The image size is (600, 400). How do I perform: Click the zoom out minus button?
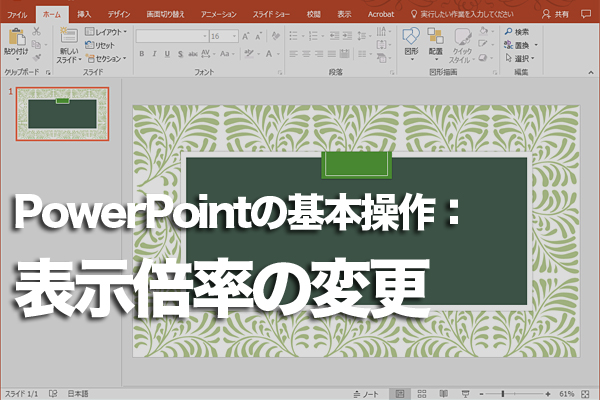tap(481, 394)
